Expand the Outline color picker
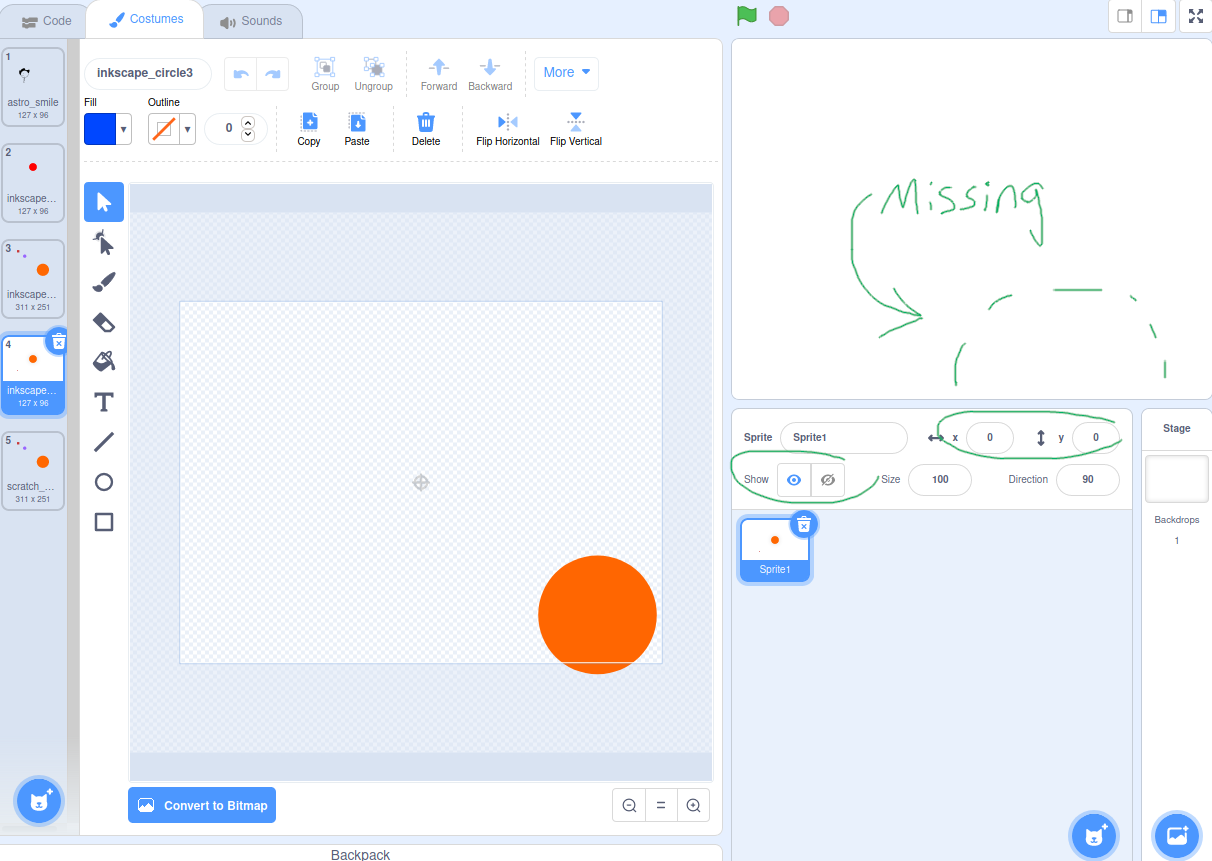This screenshot has width=1212, height=861. (x=186, y=128)
